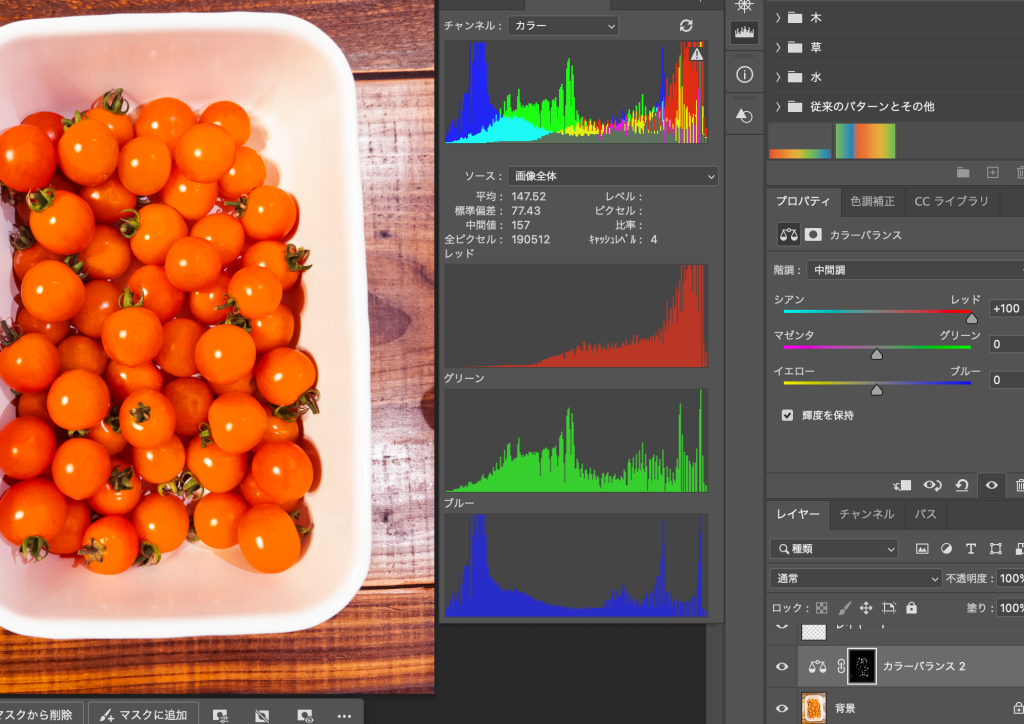Screen dimensions: 1024x724
Task: Click the マゼンタ–グリーン slider handle
Action: 877,353
